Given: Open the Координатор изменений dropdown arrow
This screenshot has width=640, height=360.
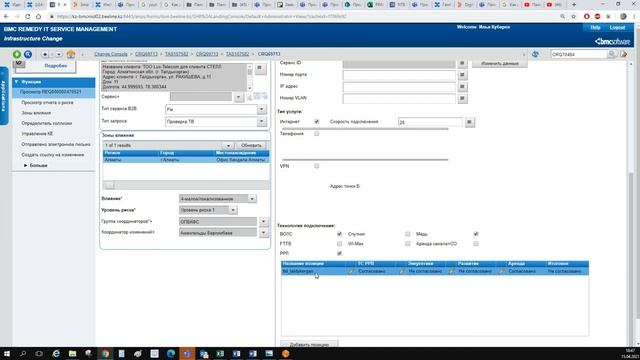Looking at the screenshot, I should coord(263,233).
